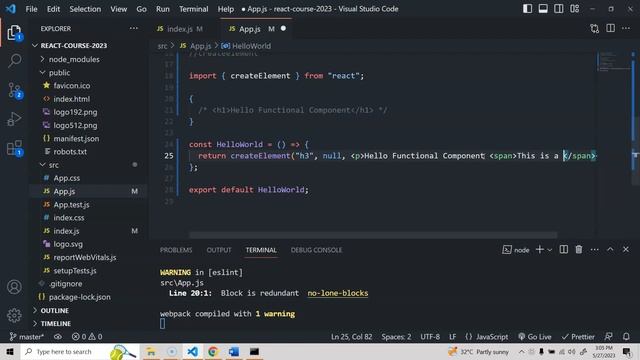
Task: Click the master branch status item
Action: (27, 337)
